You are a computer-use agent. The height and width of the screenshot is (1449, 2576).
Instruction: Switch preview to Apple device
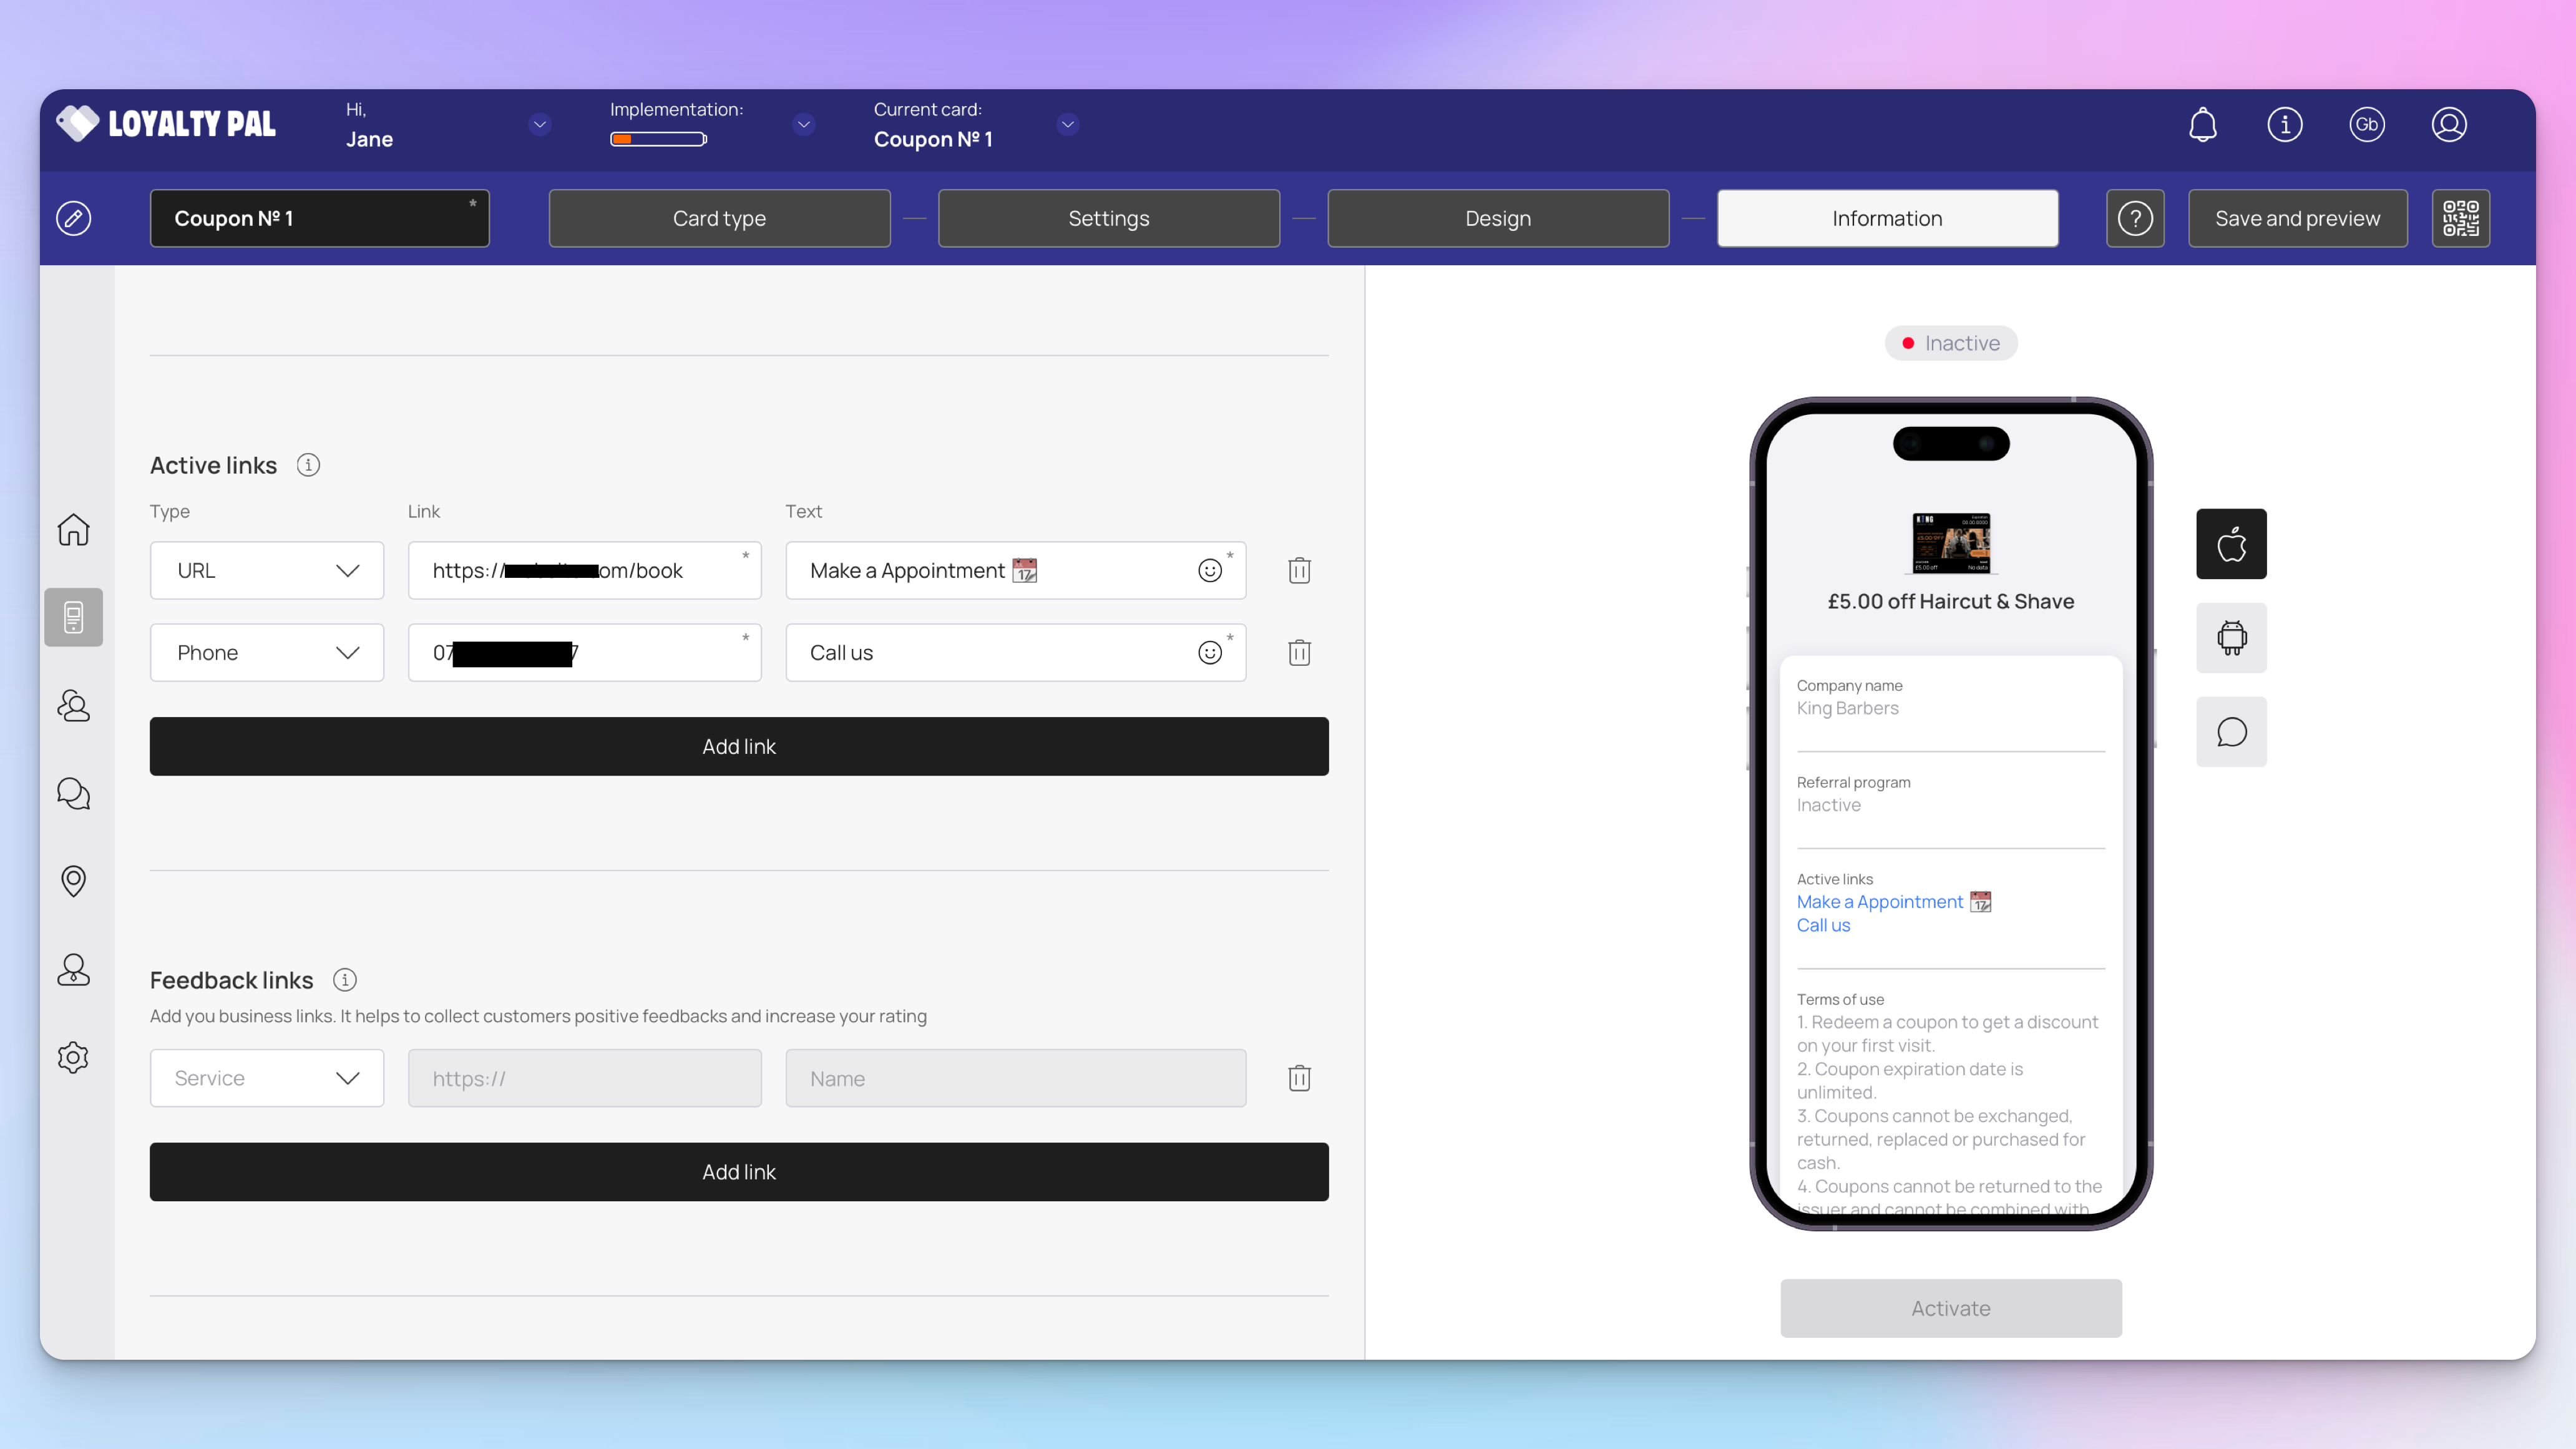pyautogui.click(x=2231, y=544)
